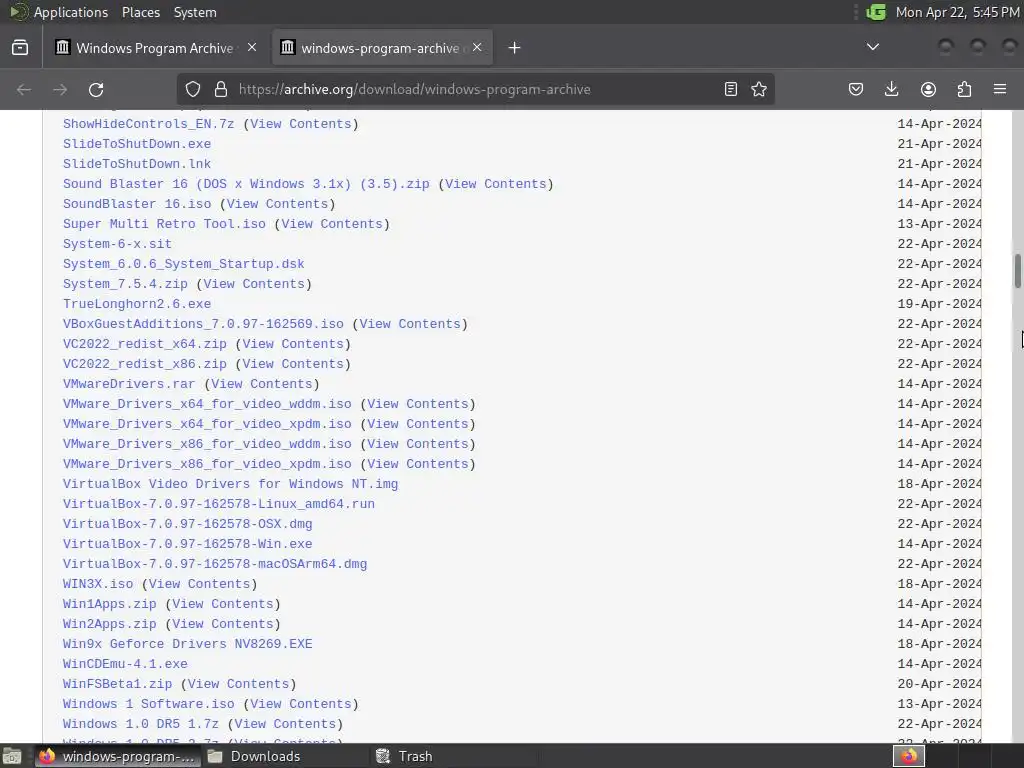The width and height of the screenshot is (1024, 768).
Task: View Contents of WIN3X.iso
Action: (199, 584)
